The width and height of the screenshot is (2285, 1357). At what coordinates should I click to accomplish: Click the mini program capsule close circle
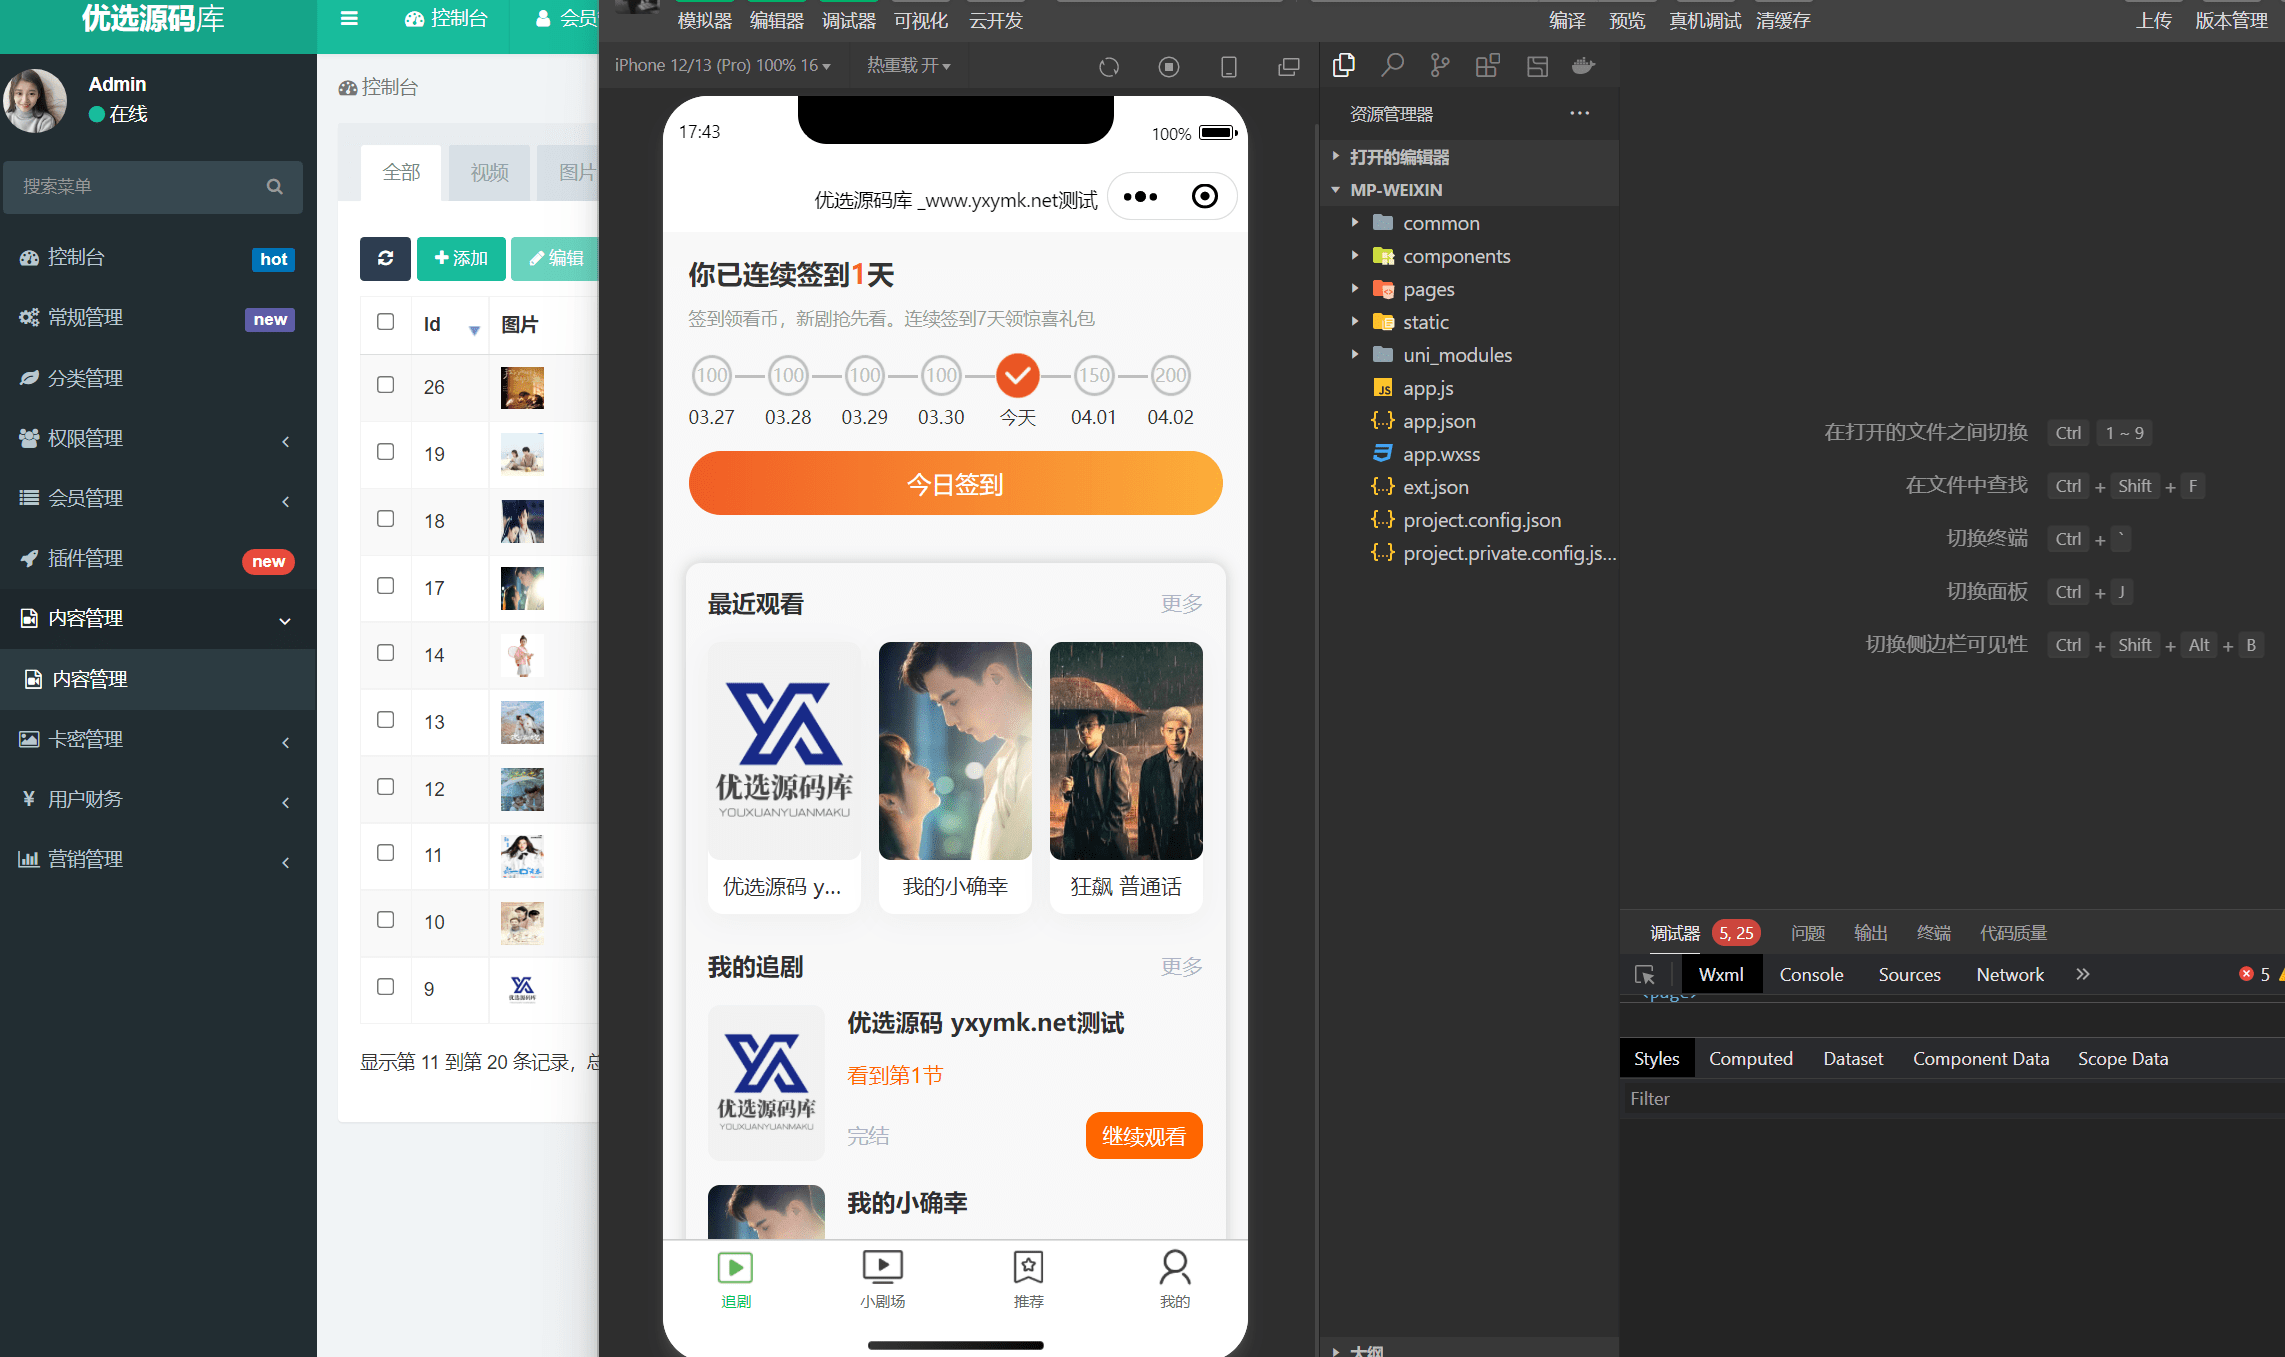coord(1205,196)
